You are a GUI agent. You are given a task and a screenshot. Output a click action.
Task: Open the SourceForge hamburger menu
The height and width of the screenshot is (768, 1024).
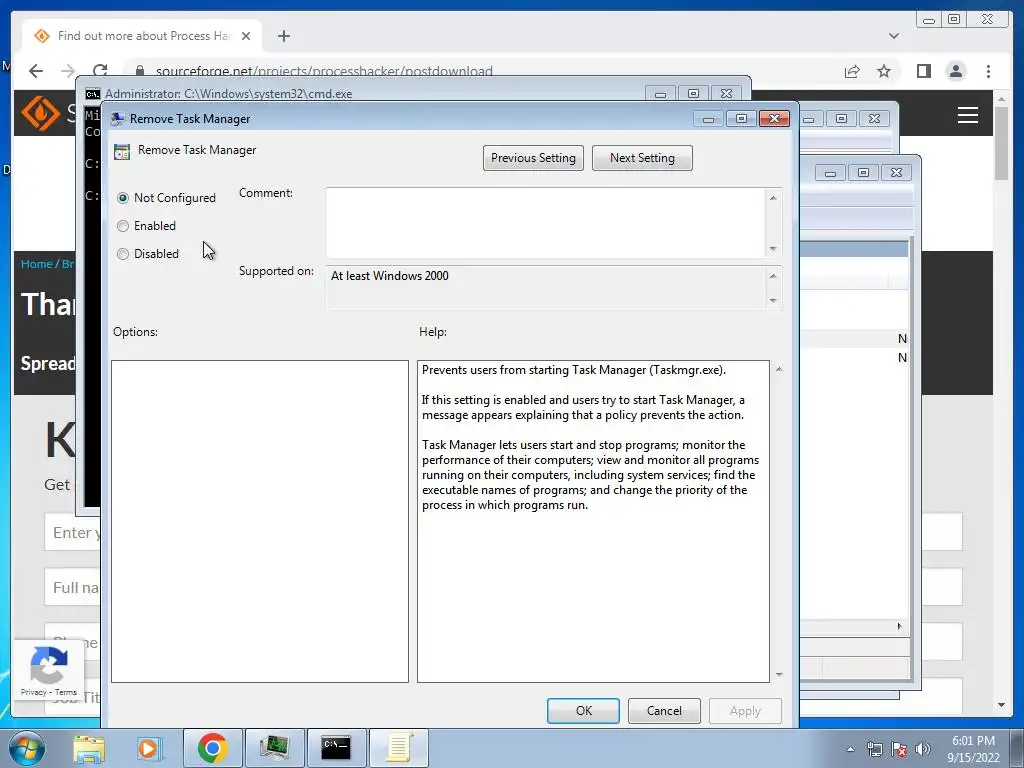click(x=967, y=115)
